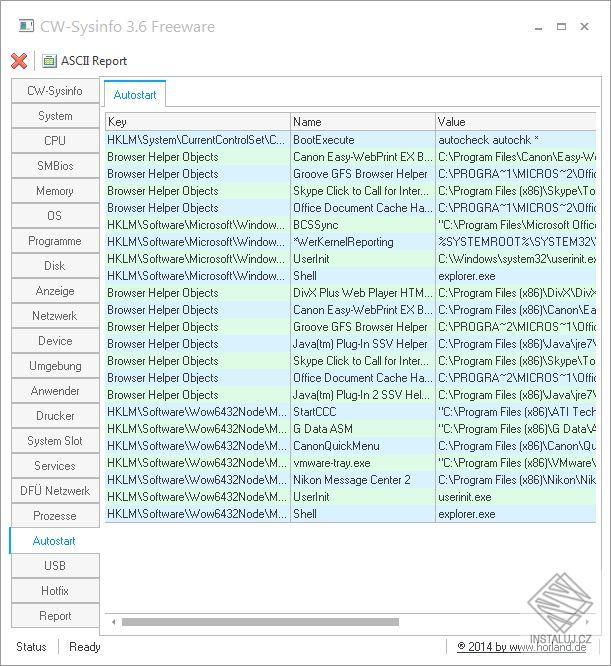Sort by the Name column header
The image size is (611, 666).
[363, 121]
